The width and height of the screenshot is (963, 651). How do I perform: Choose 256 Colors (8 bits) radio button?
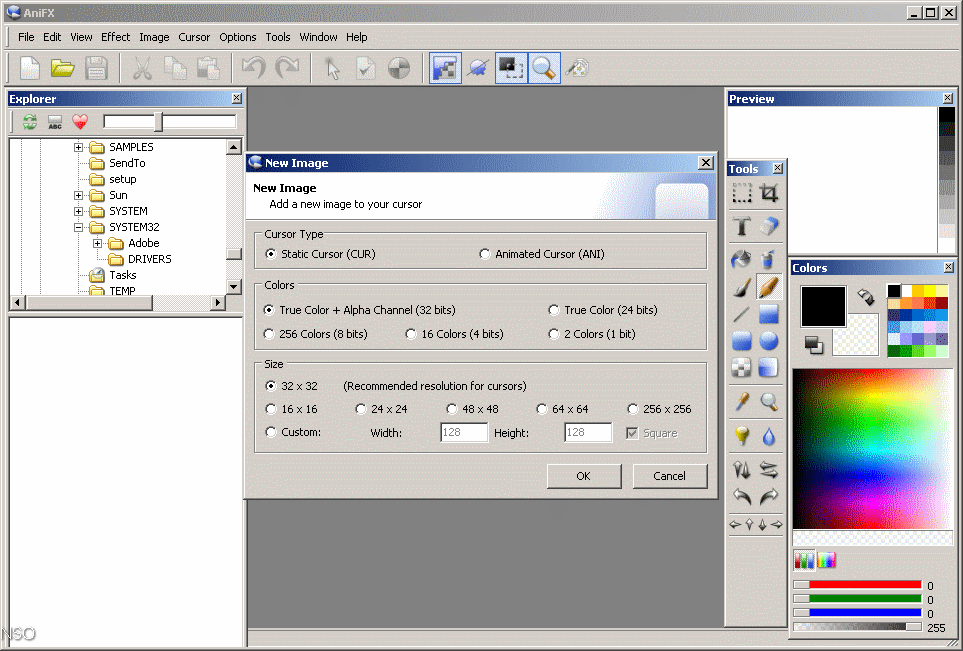click(270, 334)
